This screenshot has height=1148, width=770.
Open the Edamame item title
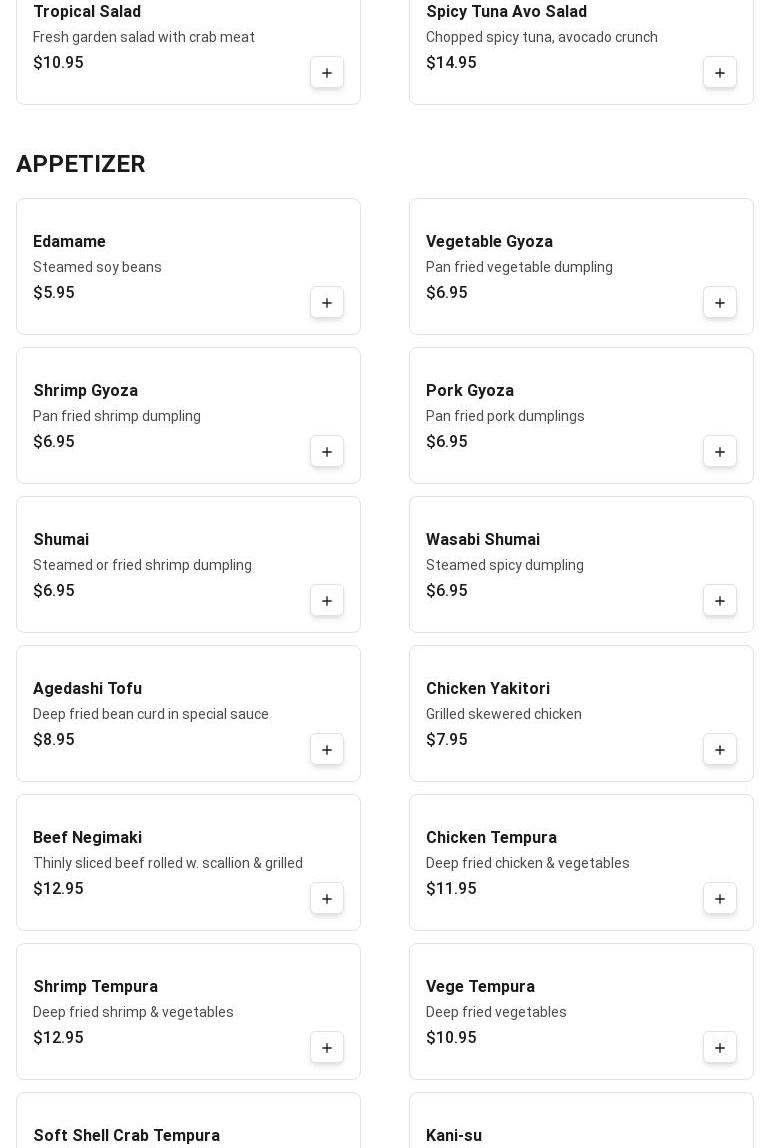[x=69, y=242]
